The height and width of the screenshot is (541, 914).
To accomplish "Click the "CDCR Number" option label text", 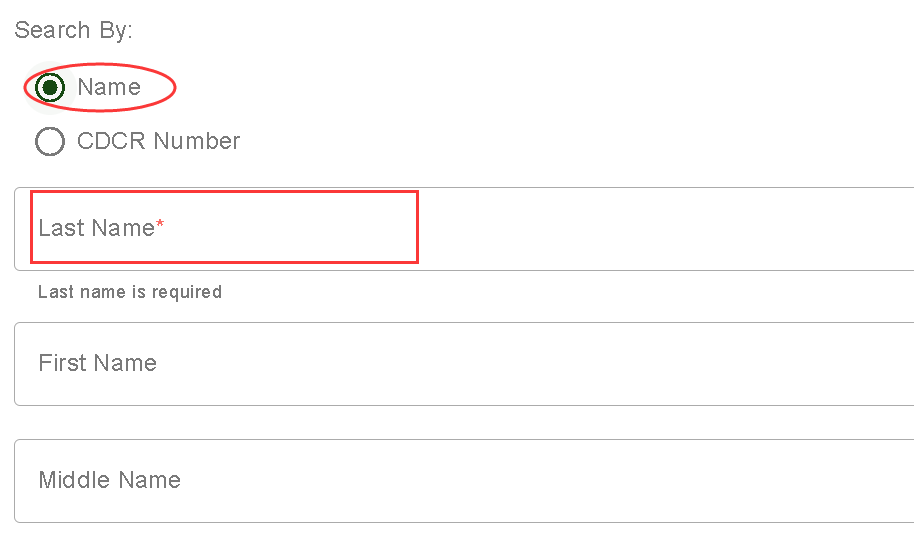I will (x=158, y=142).
